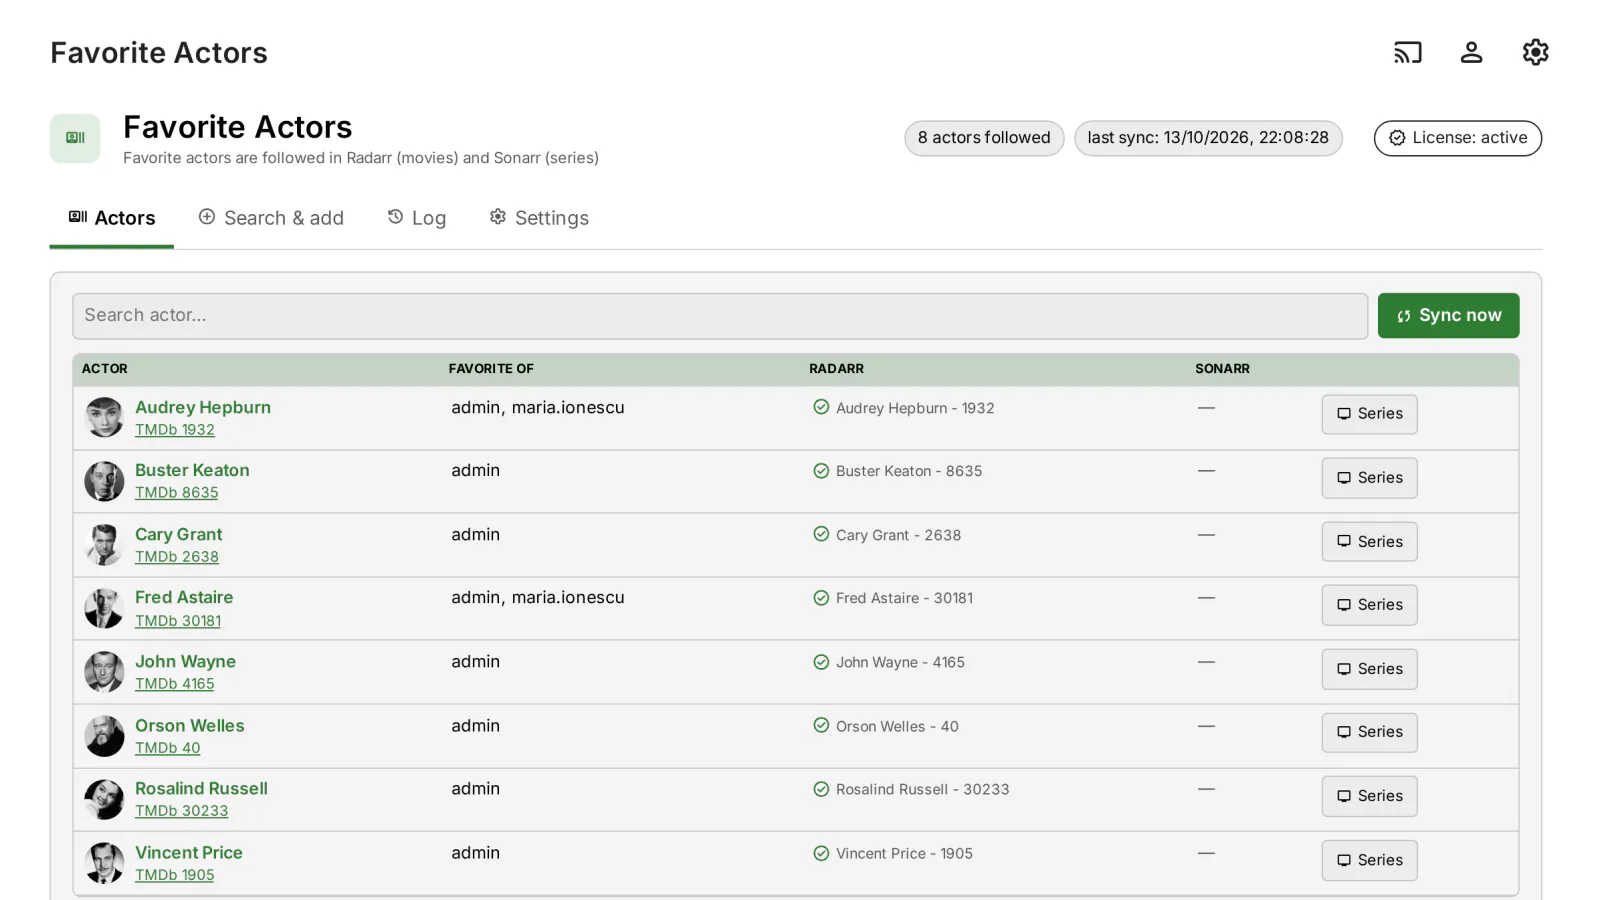
Task: Open the TMDb 1905 link
Action: pos(175,875)
